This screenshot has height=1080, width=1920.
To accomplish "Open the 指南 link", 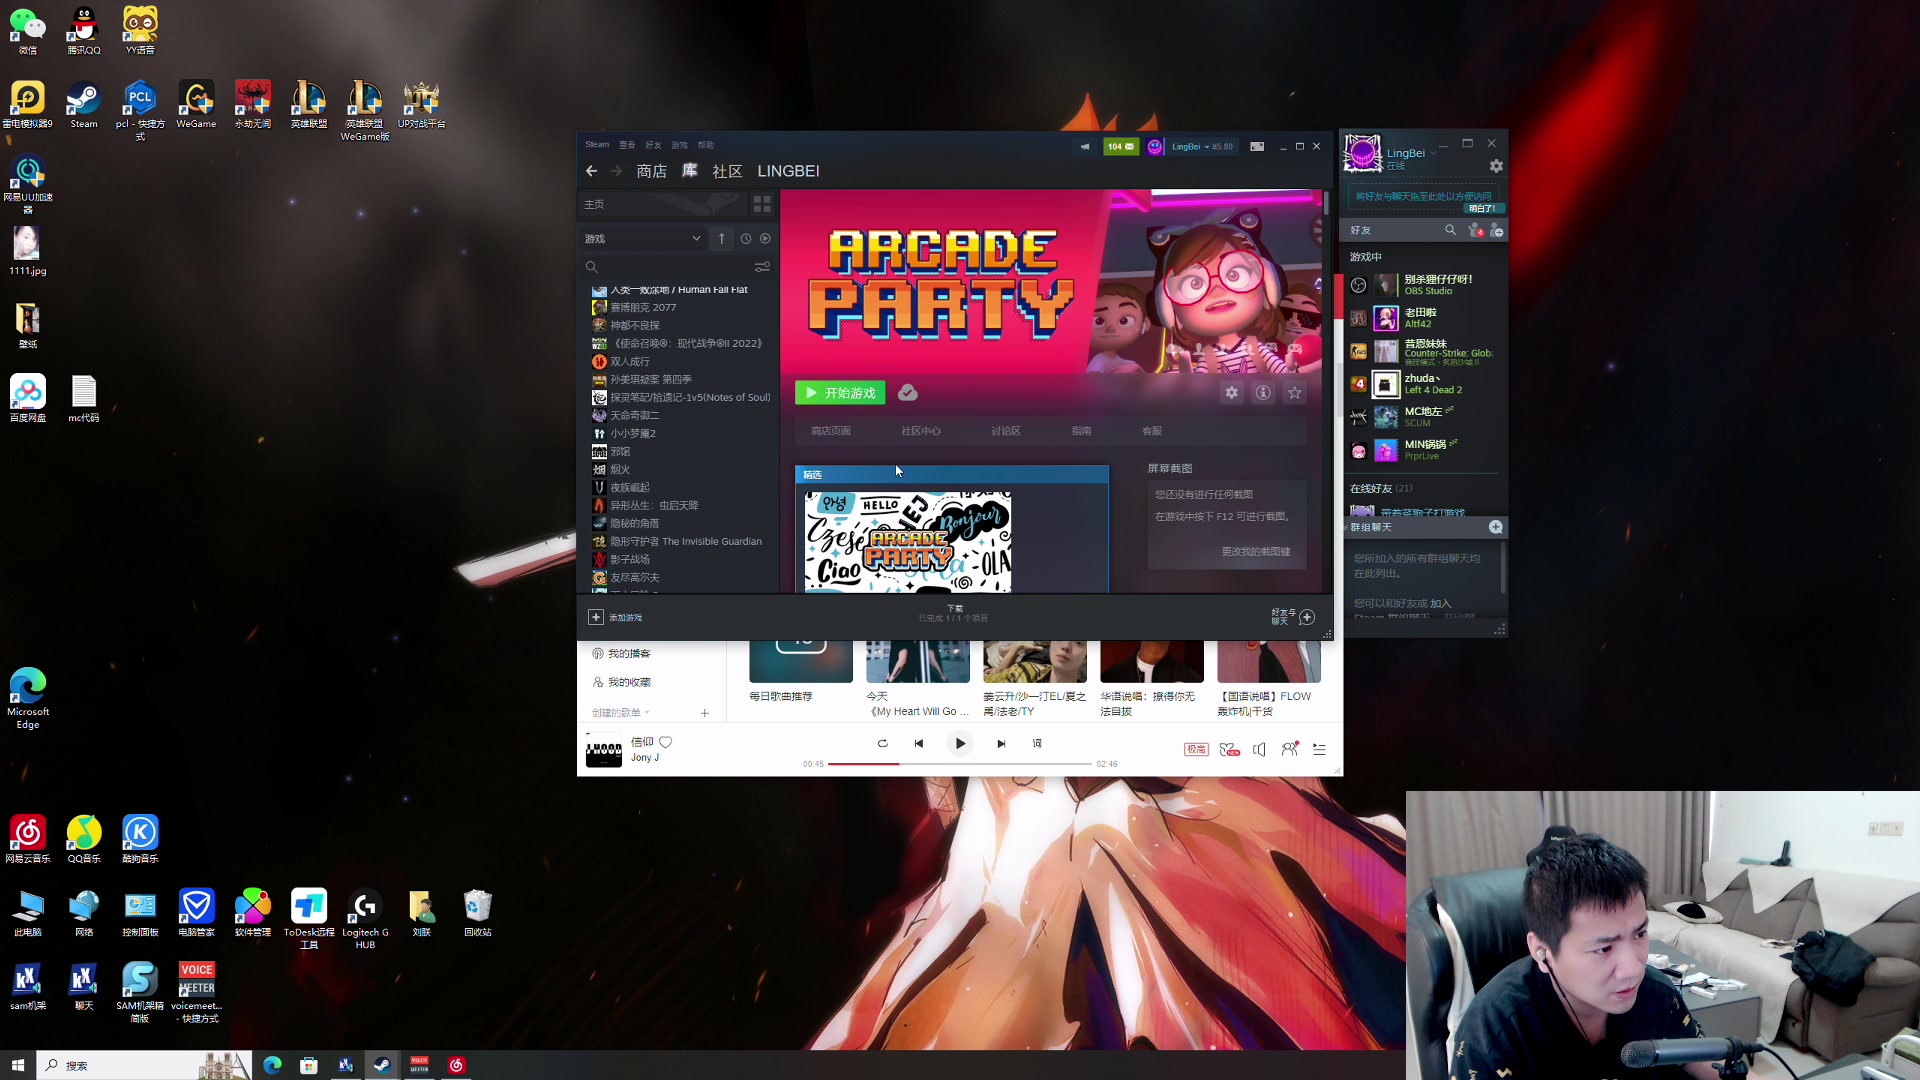I will tap(1081, 431).
